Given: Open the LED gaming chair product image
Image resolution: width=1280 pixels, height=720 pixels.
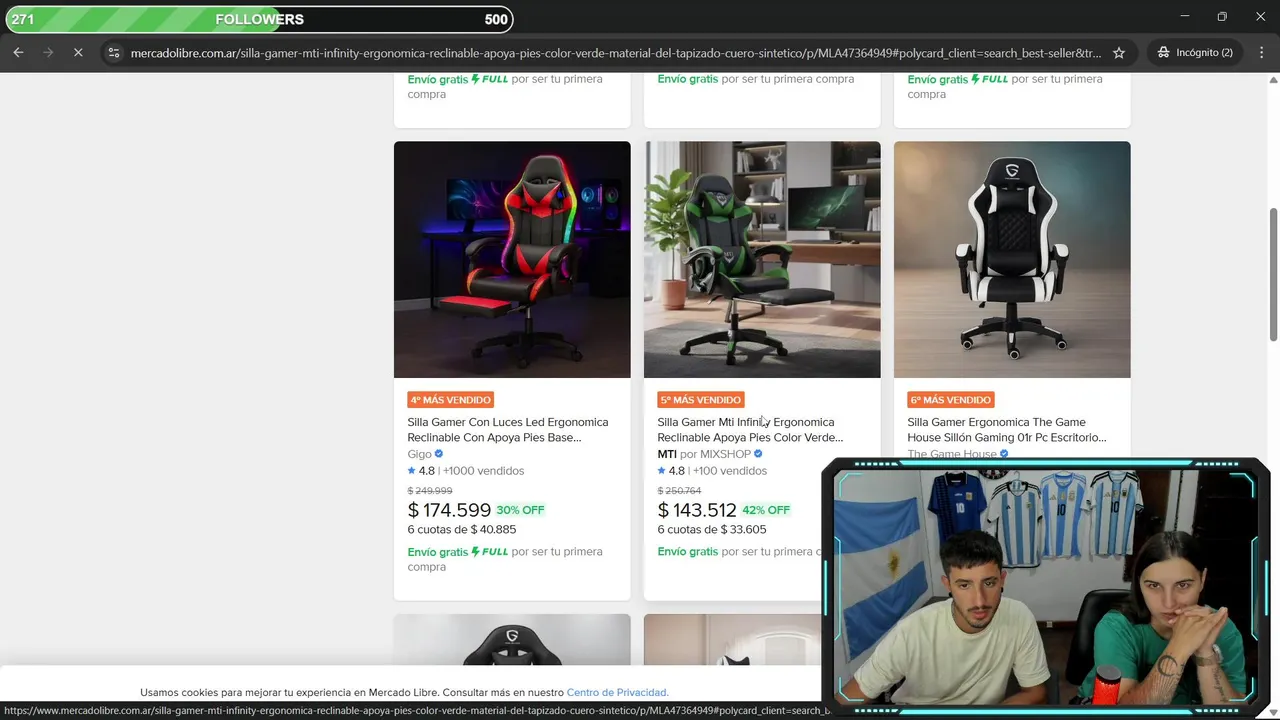Looking at the screenshot, I should [512, 259].
